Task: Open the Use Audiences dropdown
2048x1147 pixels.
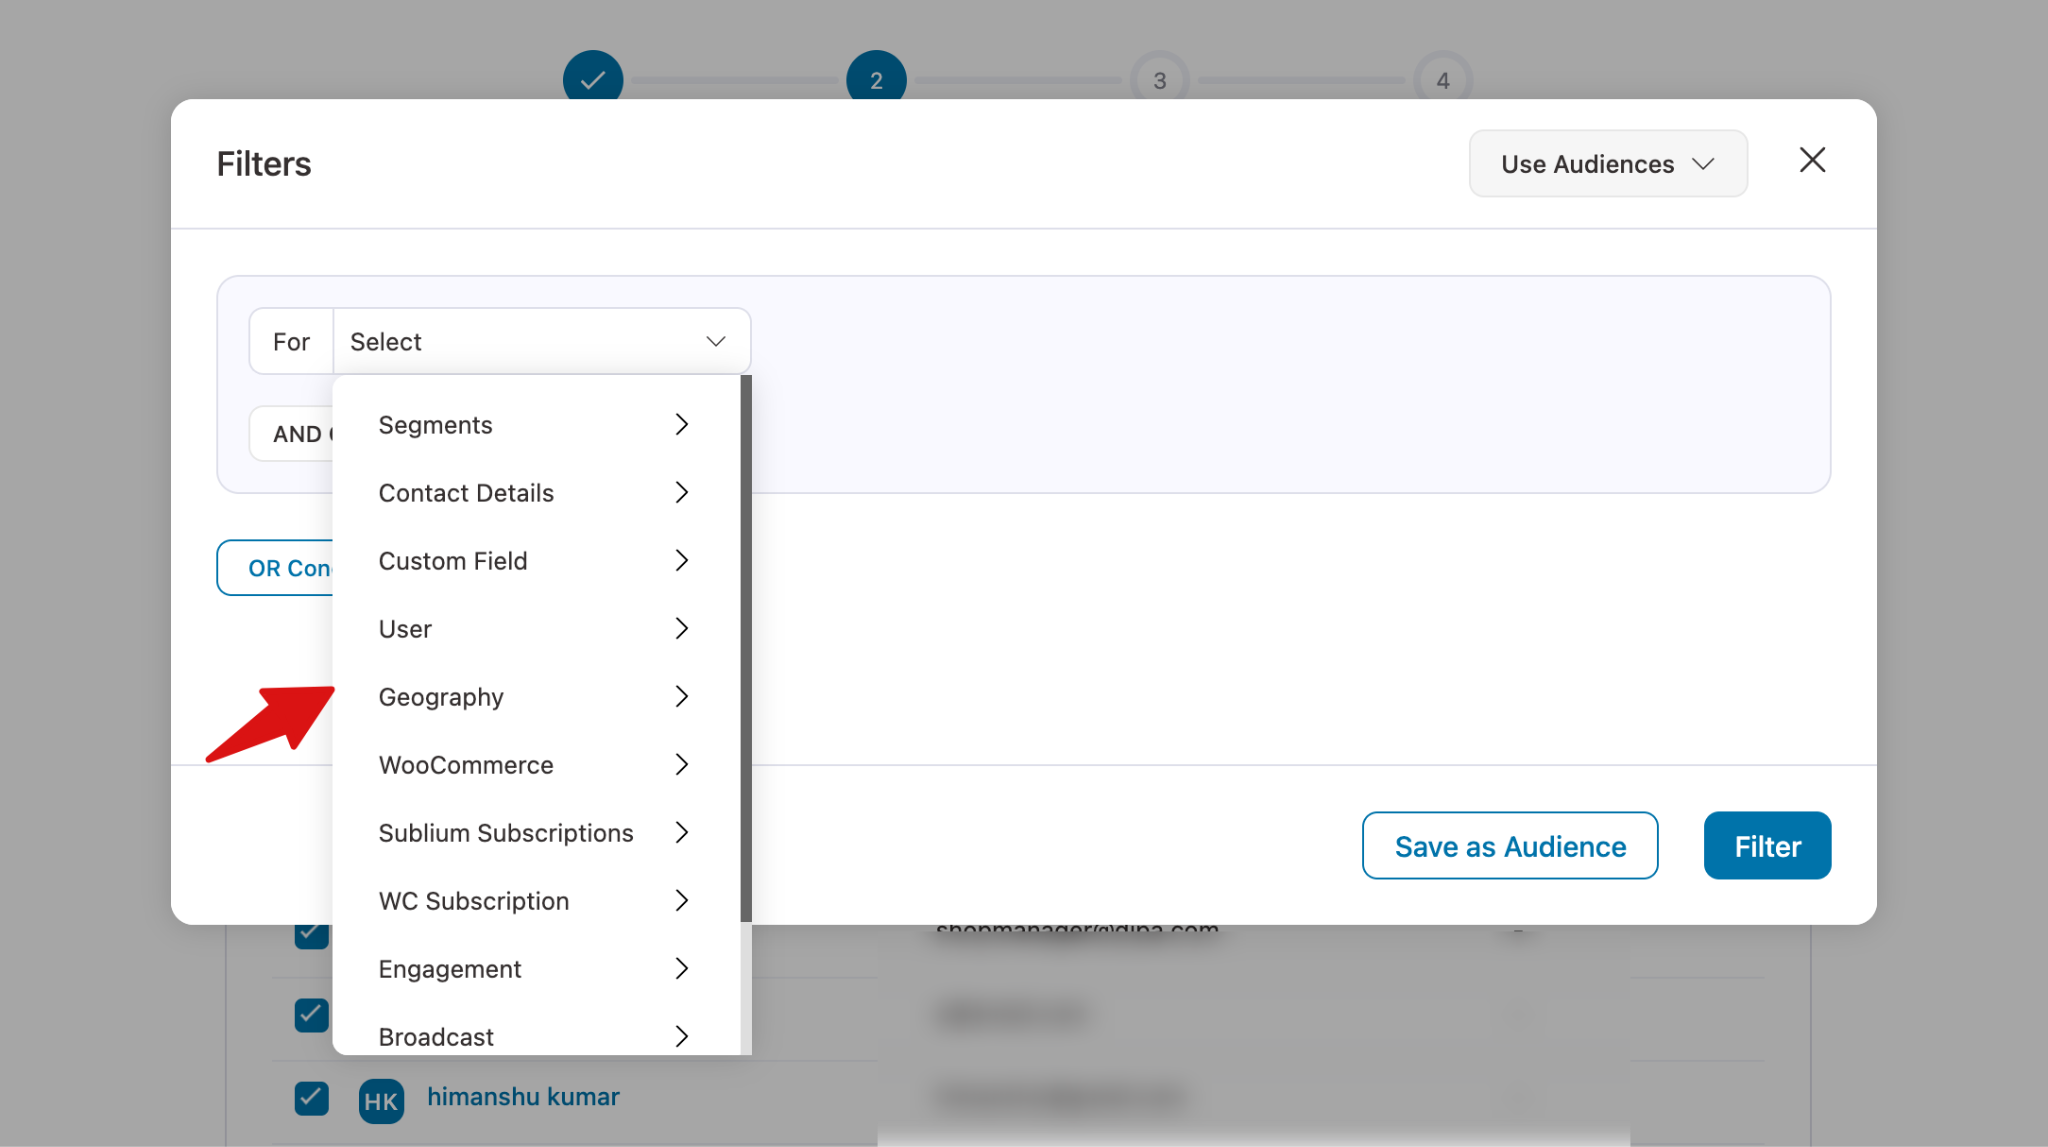Action: click(1606, 163)
